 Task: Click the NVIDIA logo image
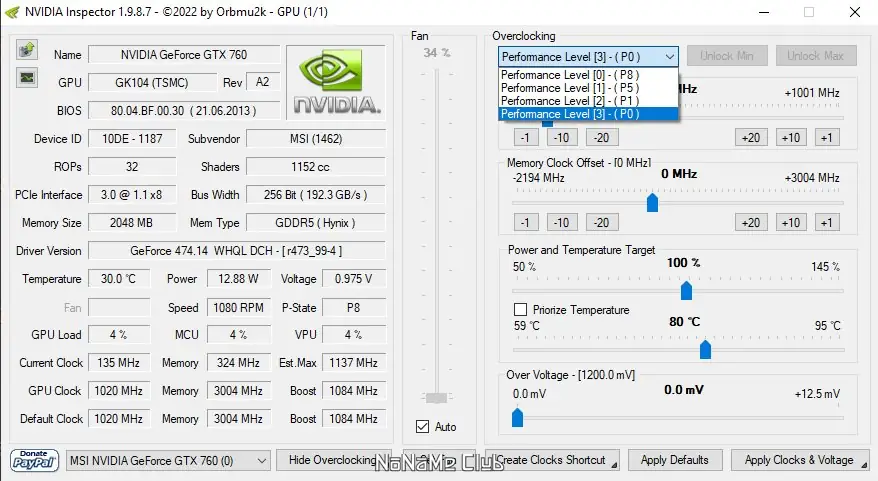click(336, 82)
